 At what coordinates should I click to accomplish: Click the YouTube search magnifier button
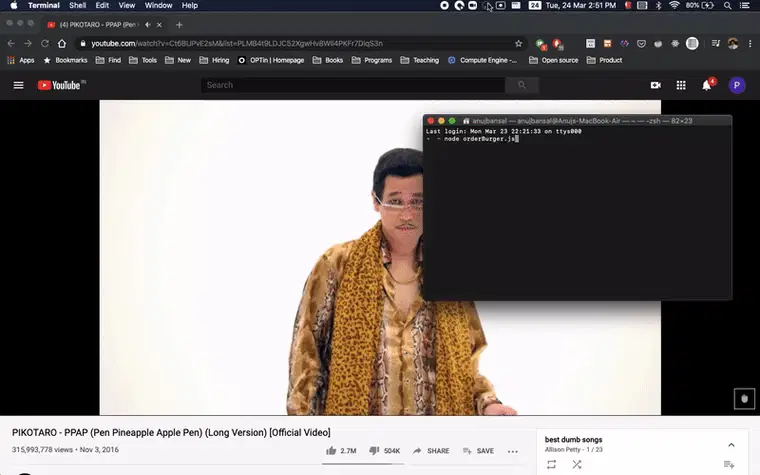tap(522, 85)
